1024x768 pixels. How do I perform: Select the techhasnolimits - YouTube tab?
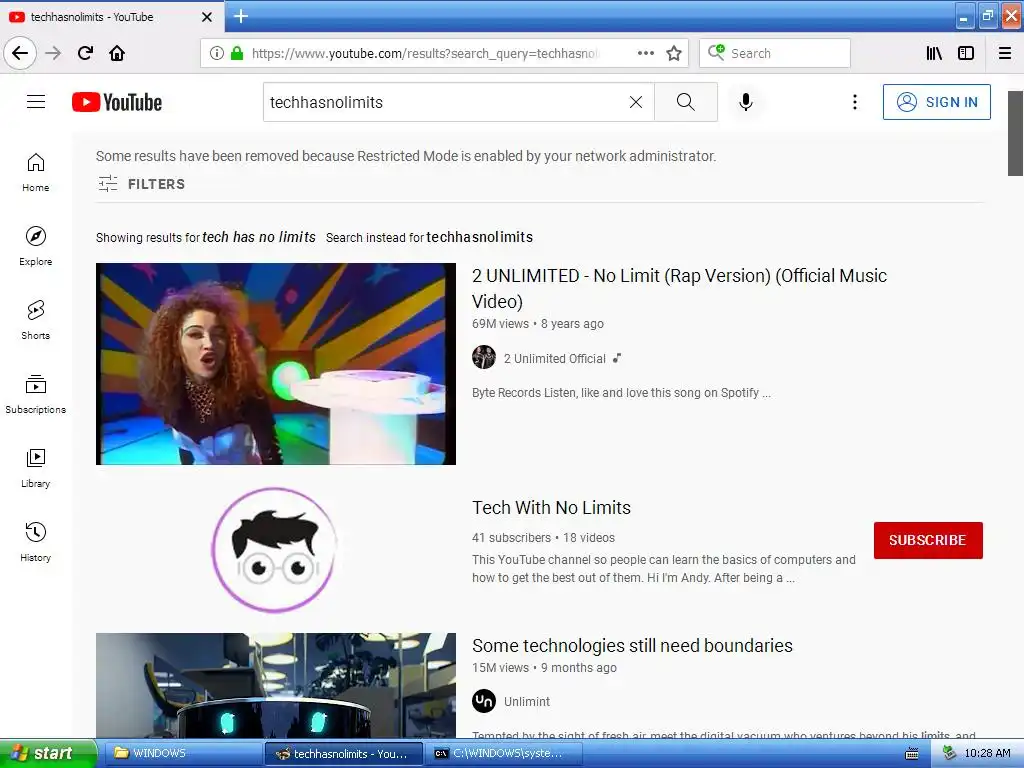click(111, 17)
